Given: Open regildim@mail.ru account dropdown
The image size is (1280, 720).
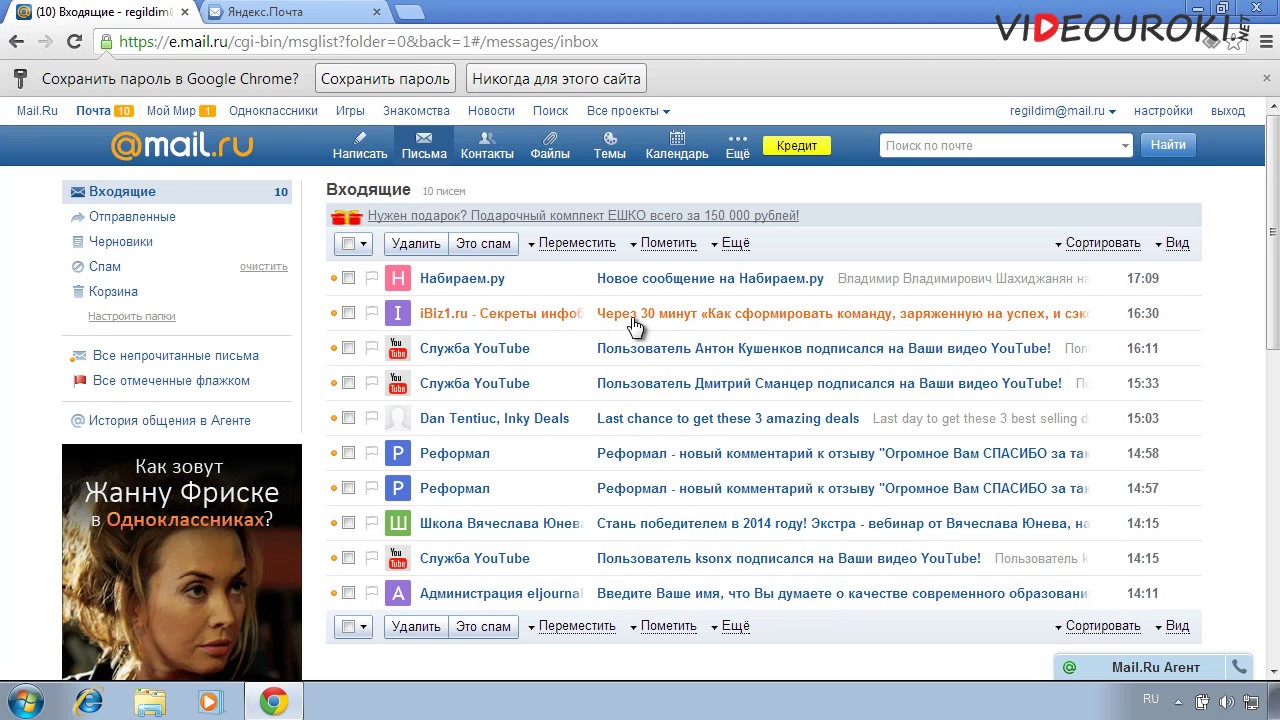Looking at the screenshot, I should coord(1062,111).
